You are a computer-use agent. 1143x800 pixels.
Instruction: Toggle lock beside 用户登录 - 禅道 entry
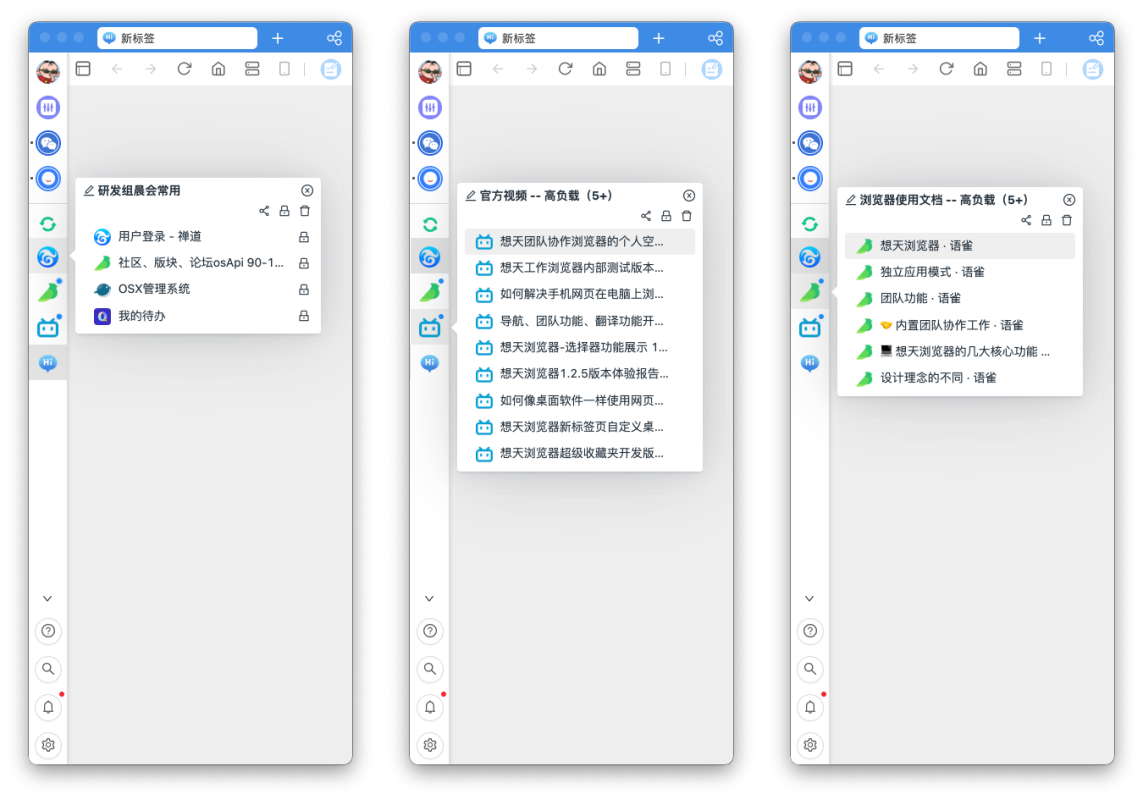(x=304, y=237)
